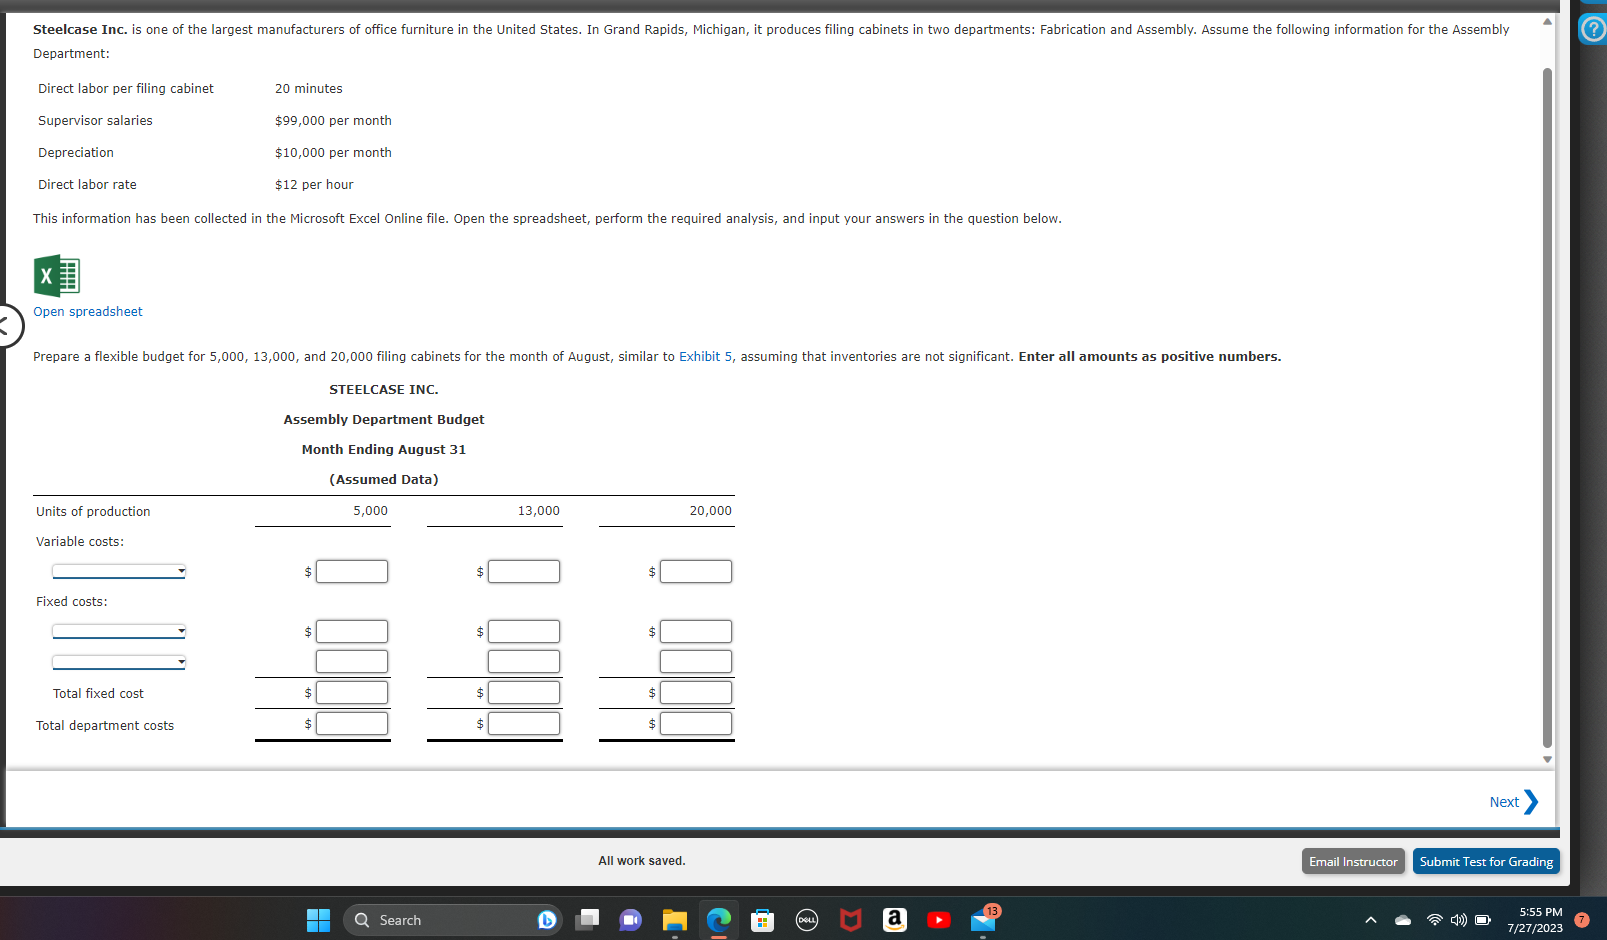Open the Mail app showing 13 notifications

983,922
